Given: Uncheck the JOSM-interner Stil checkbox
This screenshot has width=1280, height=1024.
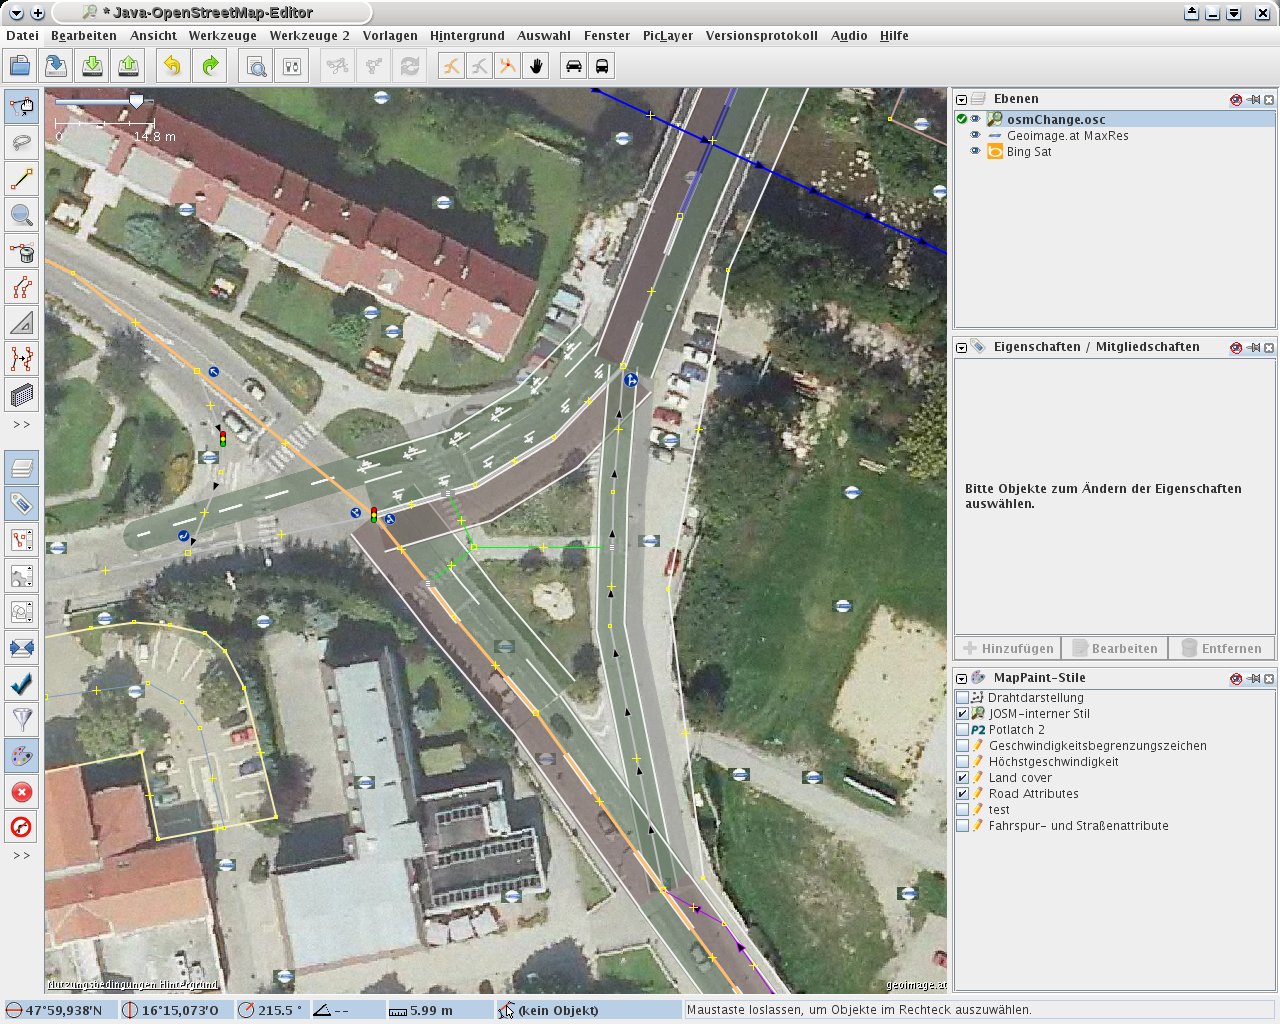Looking at the screenshot, I should pyautogui.click(x=963, y=714).
